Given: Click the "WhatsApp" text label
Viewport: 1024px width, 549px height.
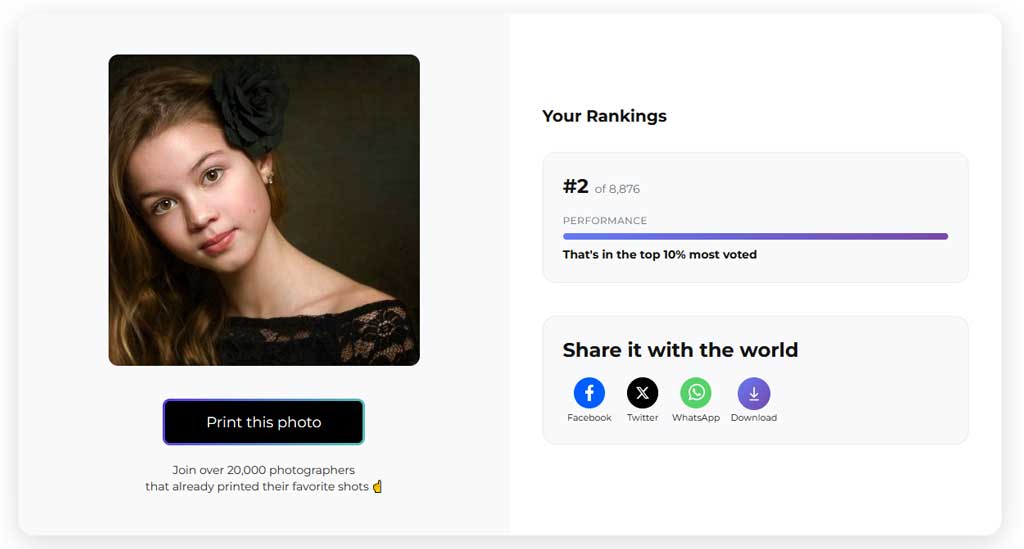Looking at the screenshot, I should point(695,418).
